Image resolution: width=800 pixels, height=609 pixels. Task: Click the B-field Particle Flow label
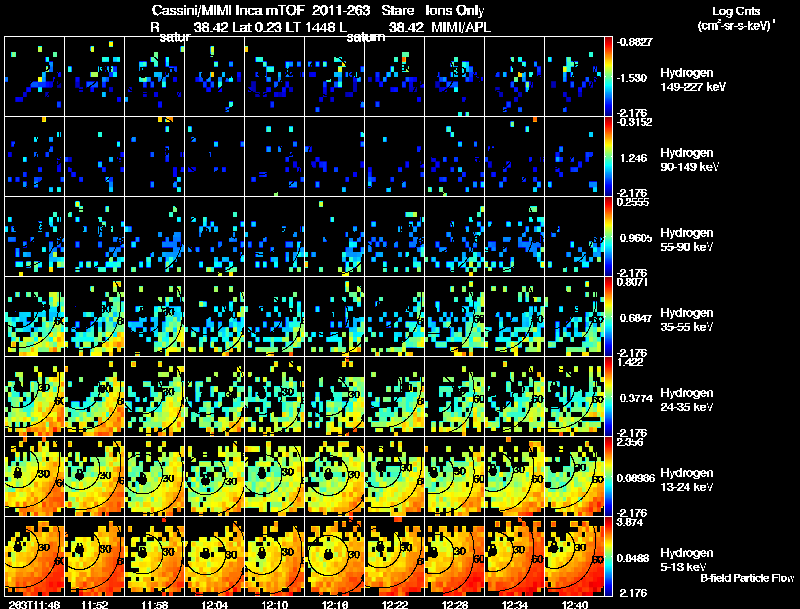[x=747, y=578]
